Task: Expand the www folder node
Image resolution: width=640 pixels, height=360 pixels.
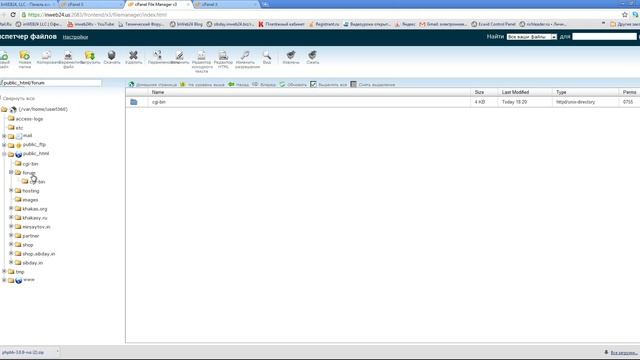Action: (4, 280)
